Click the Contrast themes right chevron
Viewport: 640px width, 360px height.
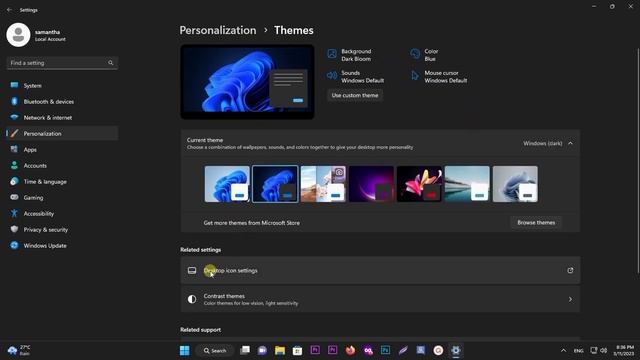pyautogui.click(x=570, y=299)
